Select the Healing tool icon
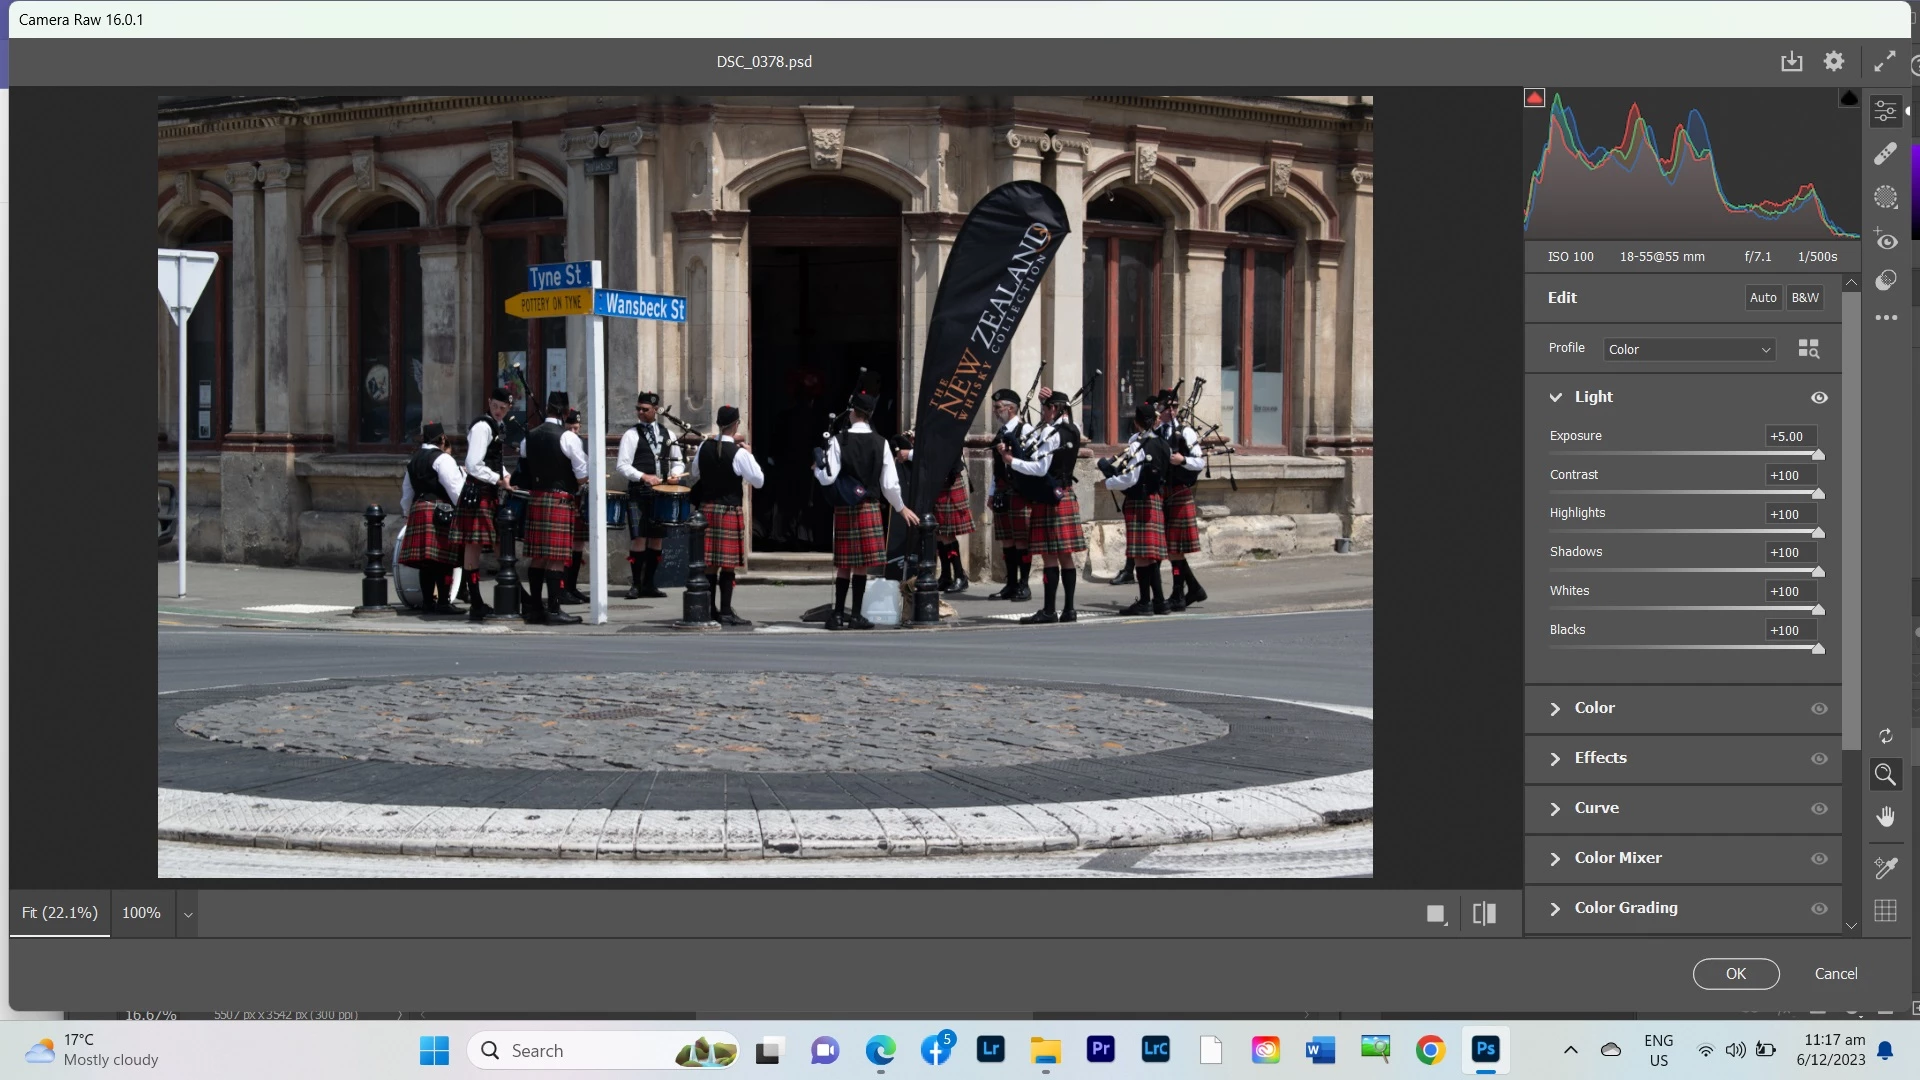 [x=1885, y=154]
